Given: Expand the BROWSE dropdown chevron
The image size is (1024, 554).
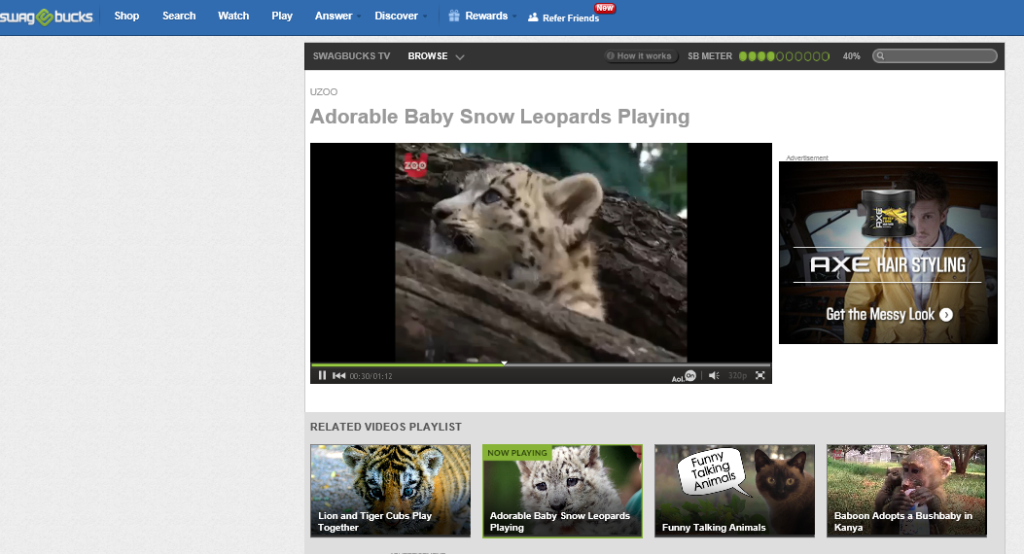Looking at the screenshot, I should pos(460,57).
